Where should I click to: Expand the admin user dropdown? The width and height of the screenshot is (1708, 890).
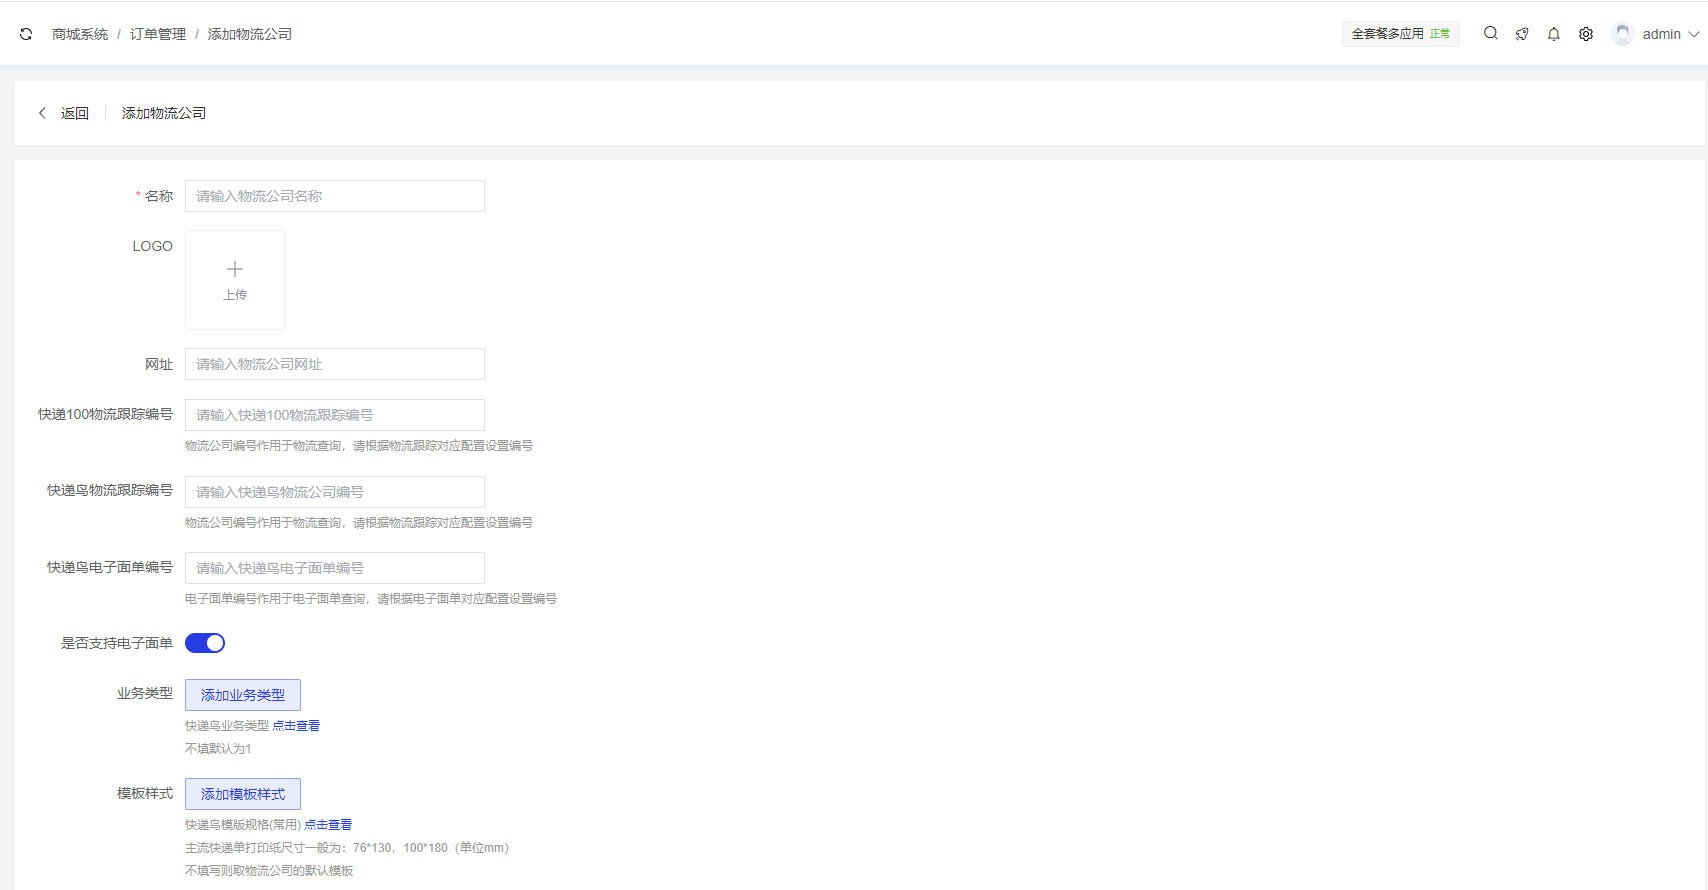pos(1693,34)
